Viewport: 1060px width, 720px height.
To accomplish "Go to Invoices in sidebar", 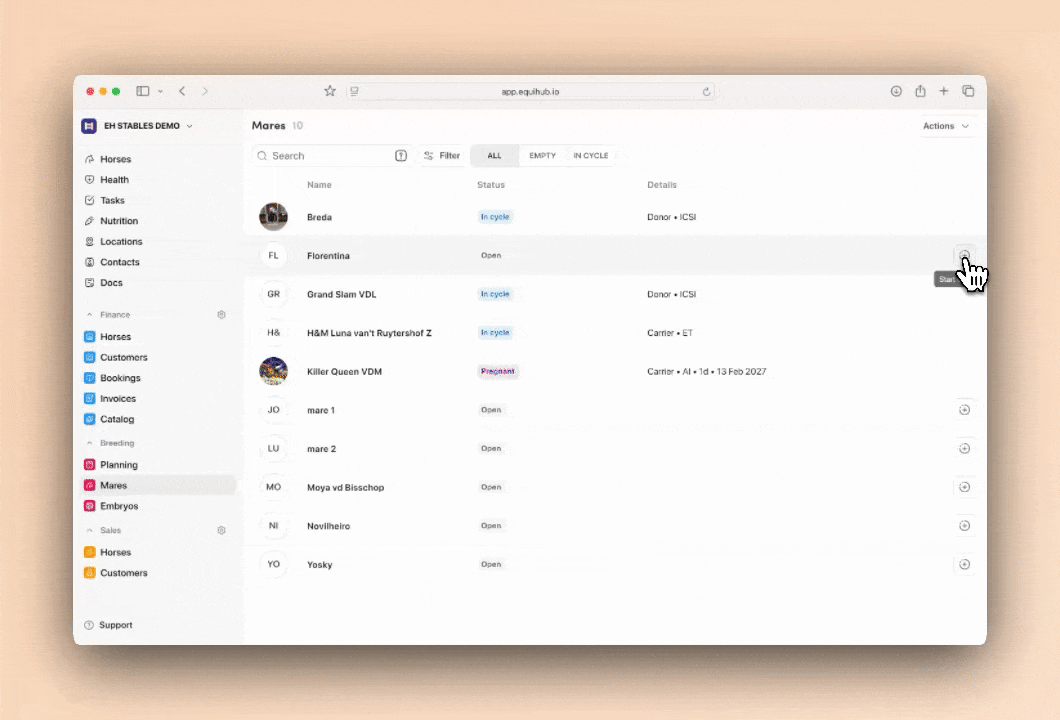I will click(117, 399).
